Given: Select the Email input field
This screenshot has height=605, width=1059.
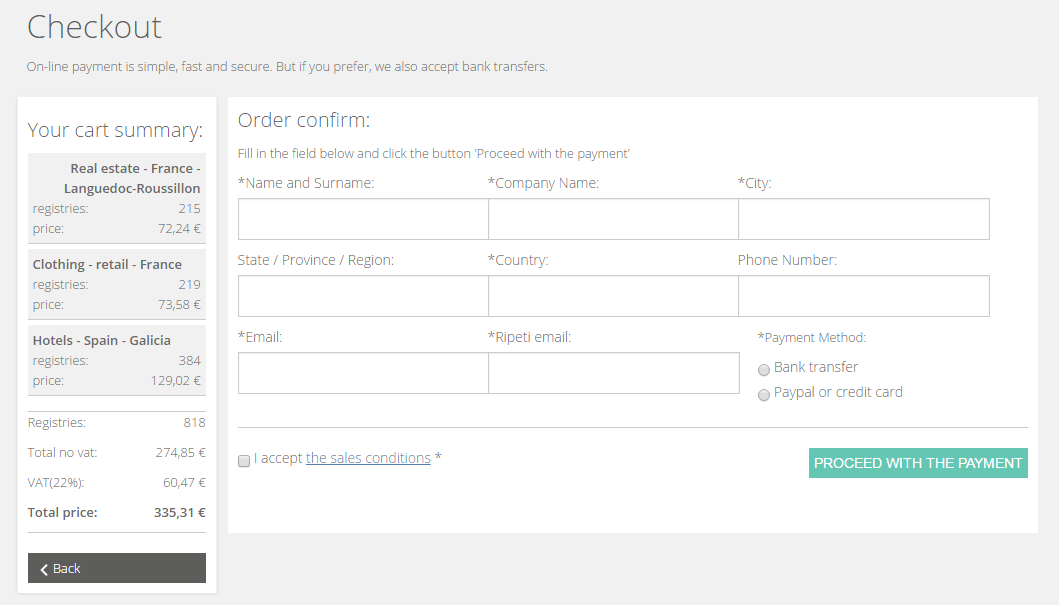Looking at the screenshot, I should point(363,373).
